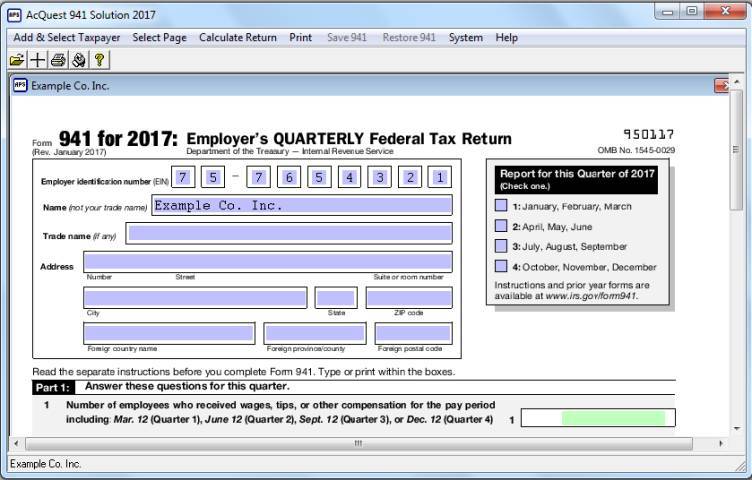Click the Name field with Example Co. Inc.
The width and height of the screenshot is (752, 480).
[302, 205]
